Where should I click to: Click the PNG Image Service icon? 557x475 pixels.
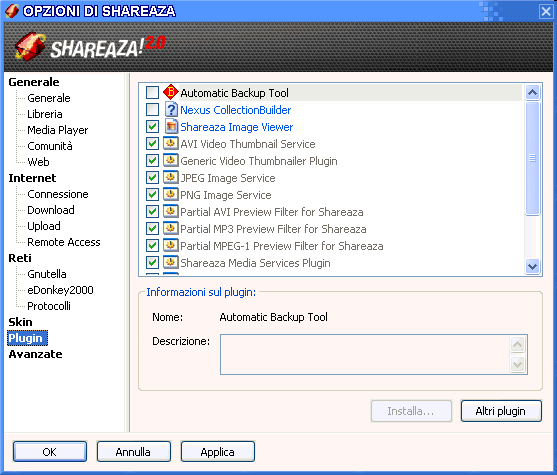click(x=171, y=195)
